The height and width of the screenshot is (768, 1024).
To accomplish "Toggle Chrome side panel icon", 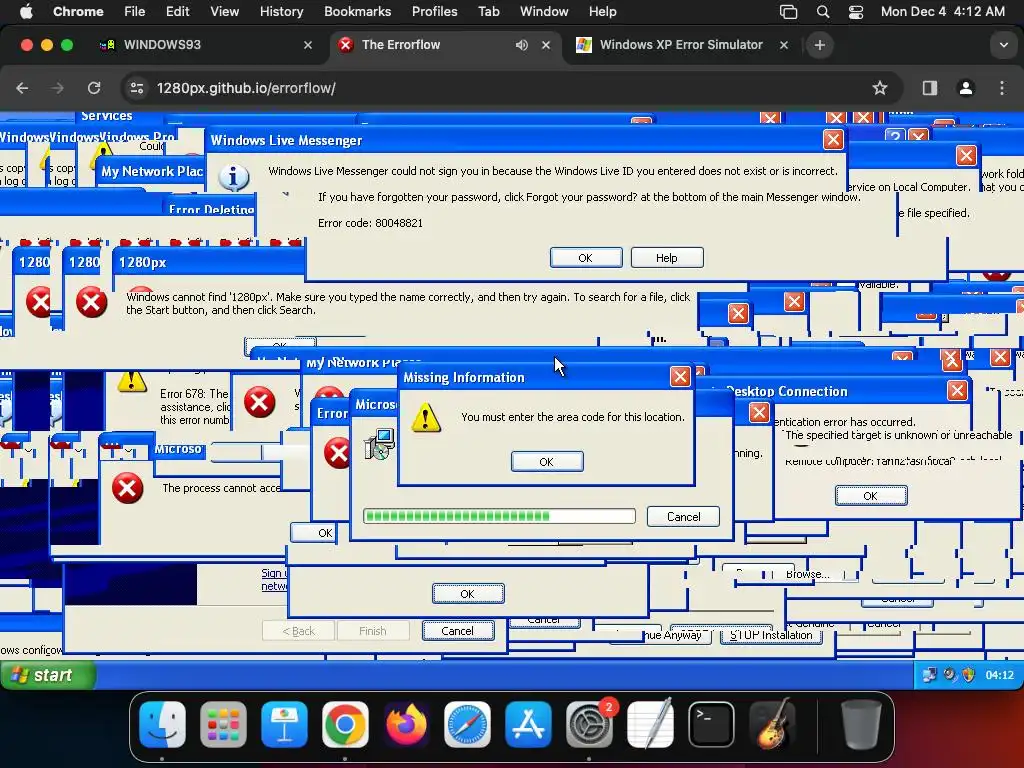I will tap(929, 88).
